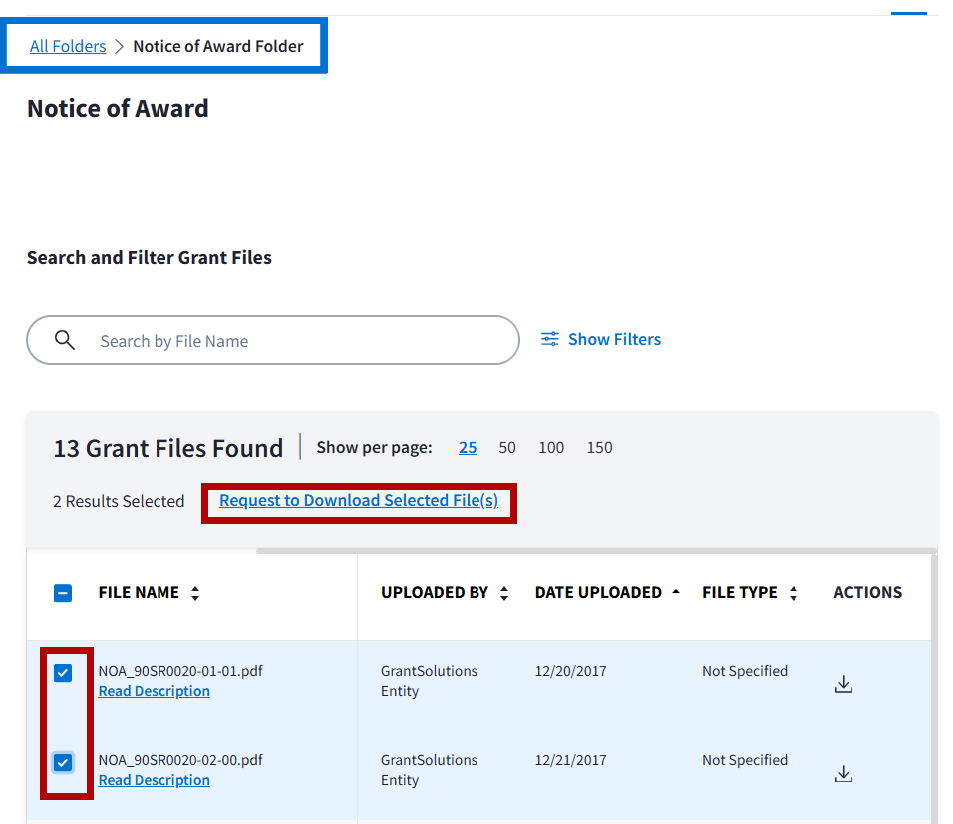Uncheck the NOA_90SR0020-01-01.pdf checkbox
The width and height of the screenshot is (953, 824).
click(63, 673)
